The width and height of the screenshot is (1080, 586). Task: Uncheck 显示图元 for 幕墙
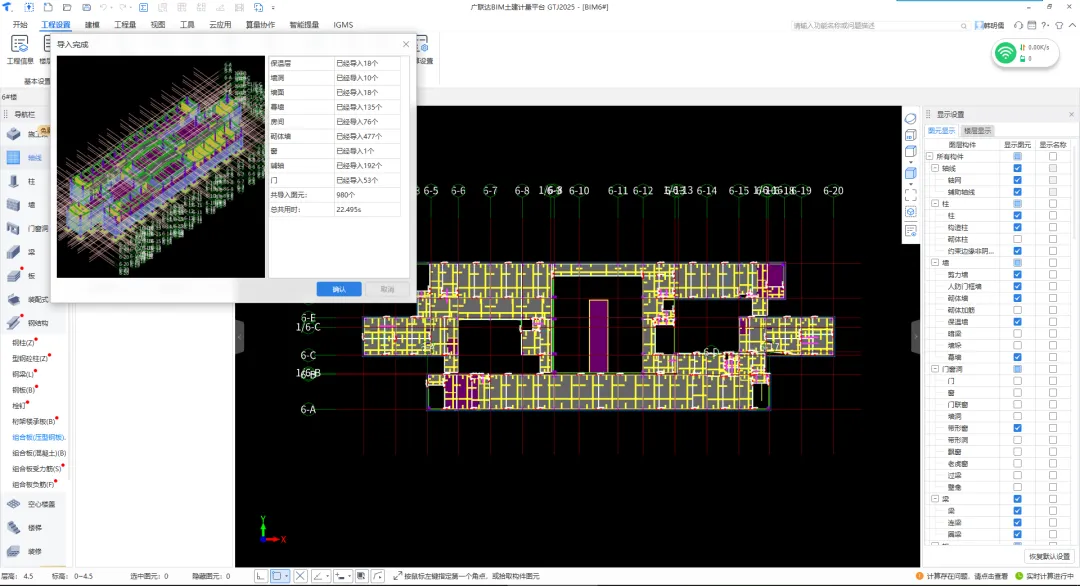coord(1017,357)
